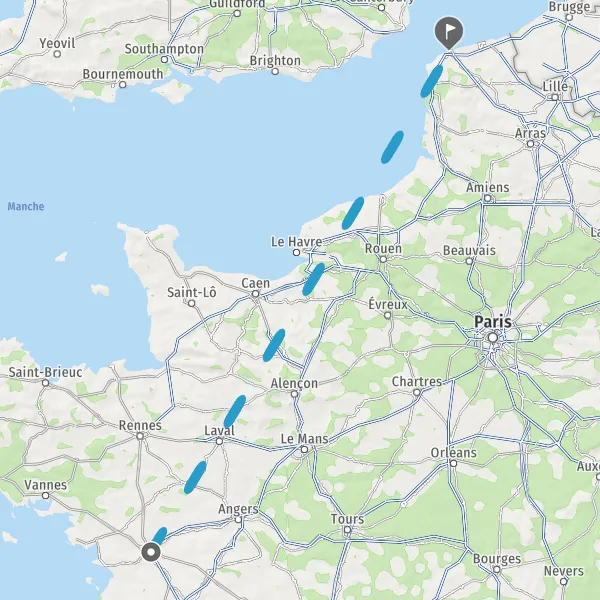Click the Manche sea label
Viewport: 600px width, 600px height.
pyautogui.click(x=26, y=207)
